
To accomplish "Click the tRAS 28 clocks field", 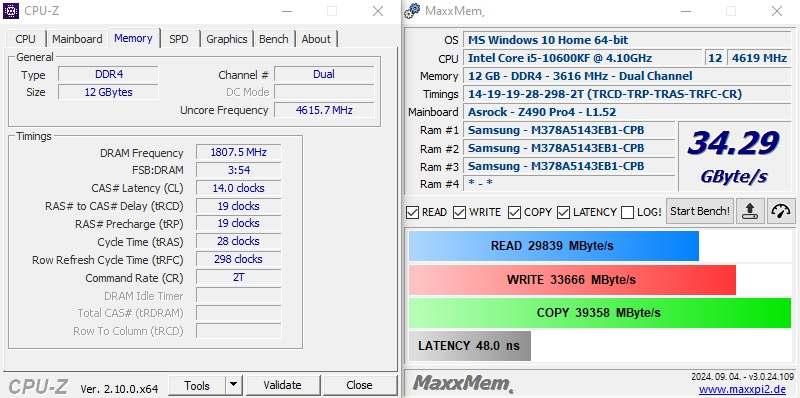I will (x=238, y=241).
